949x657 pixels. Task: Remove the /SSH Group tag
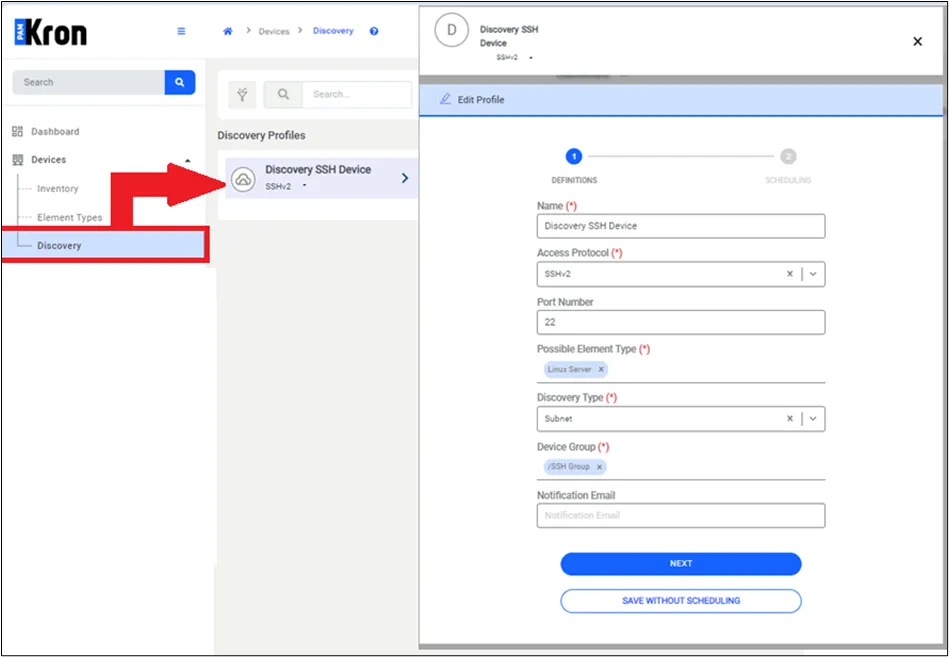(599, 467)
